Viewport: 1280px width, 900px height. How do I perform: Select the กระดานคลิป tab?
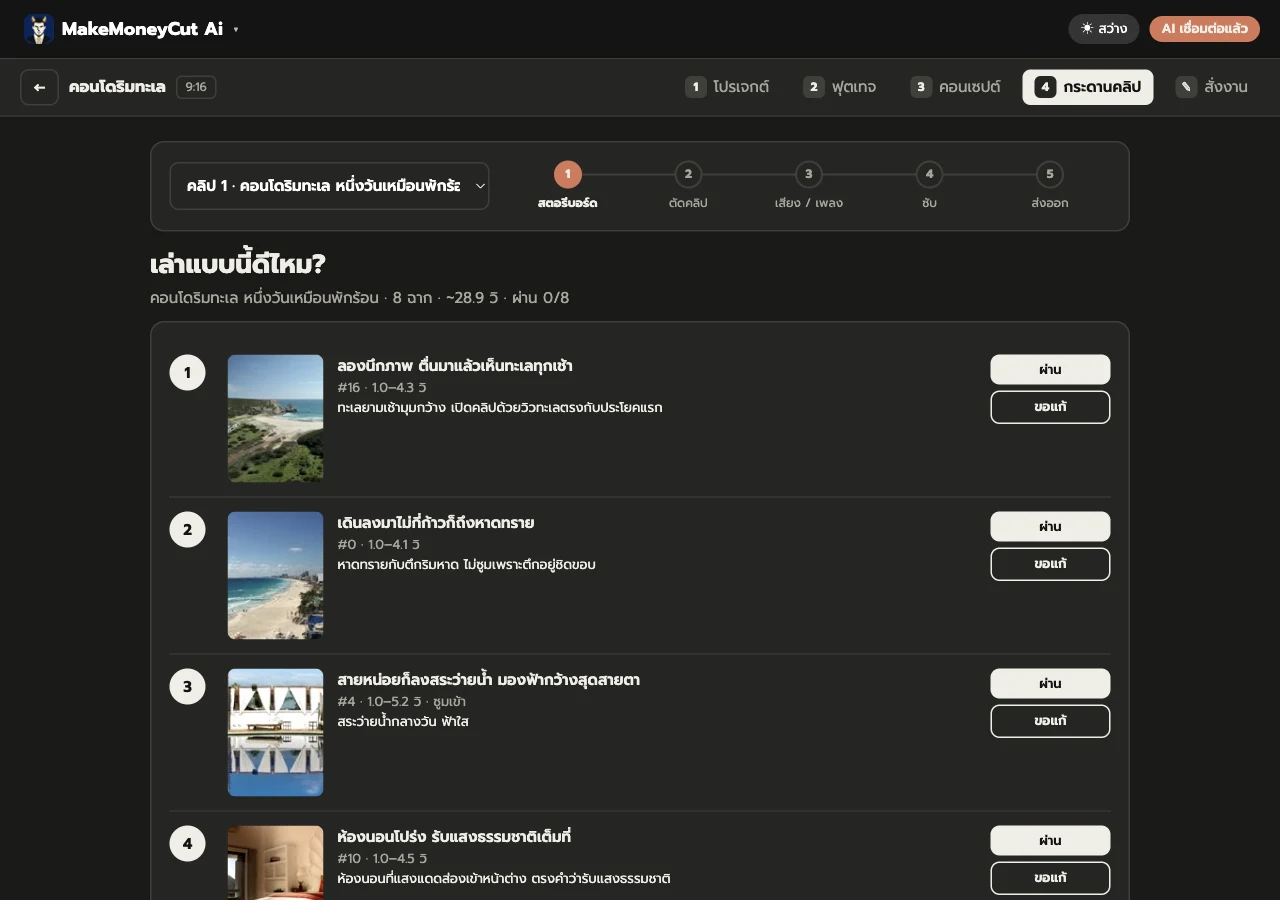[1088, 87]
